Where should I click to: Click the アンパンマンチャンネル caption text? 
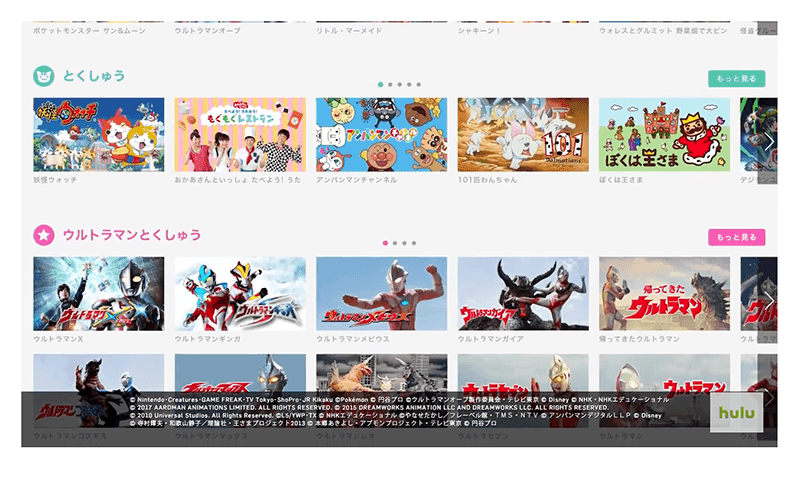(x=356, y=180)
